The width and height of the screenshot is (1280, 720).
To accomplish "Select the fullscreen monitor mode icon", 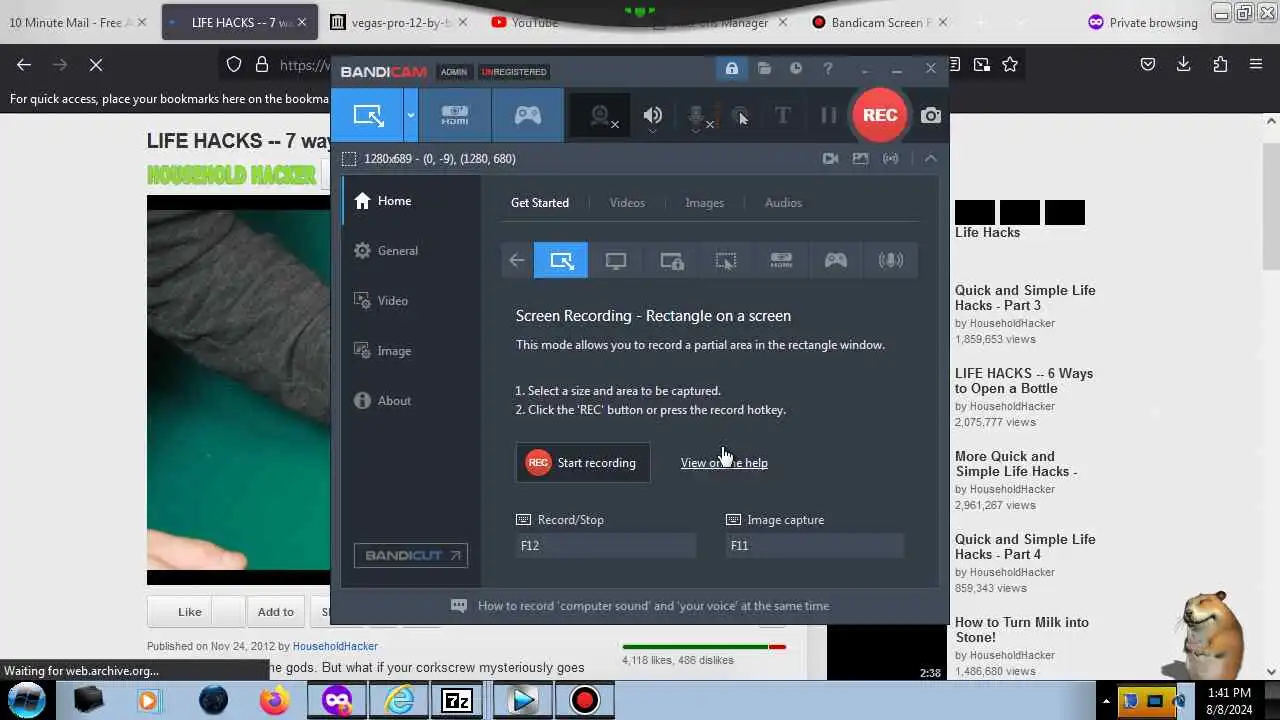I will (616, 261).
